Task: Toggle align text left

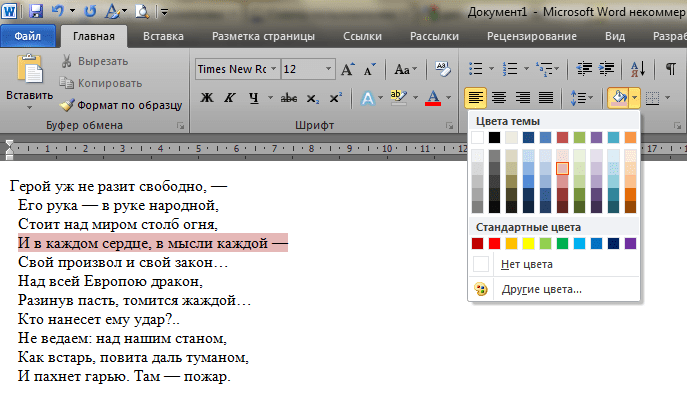Action: click(x=475, y=98)
